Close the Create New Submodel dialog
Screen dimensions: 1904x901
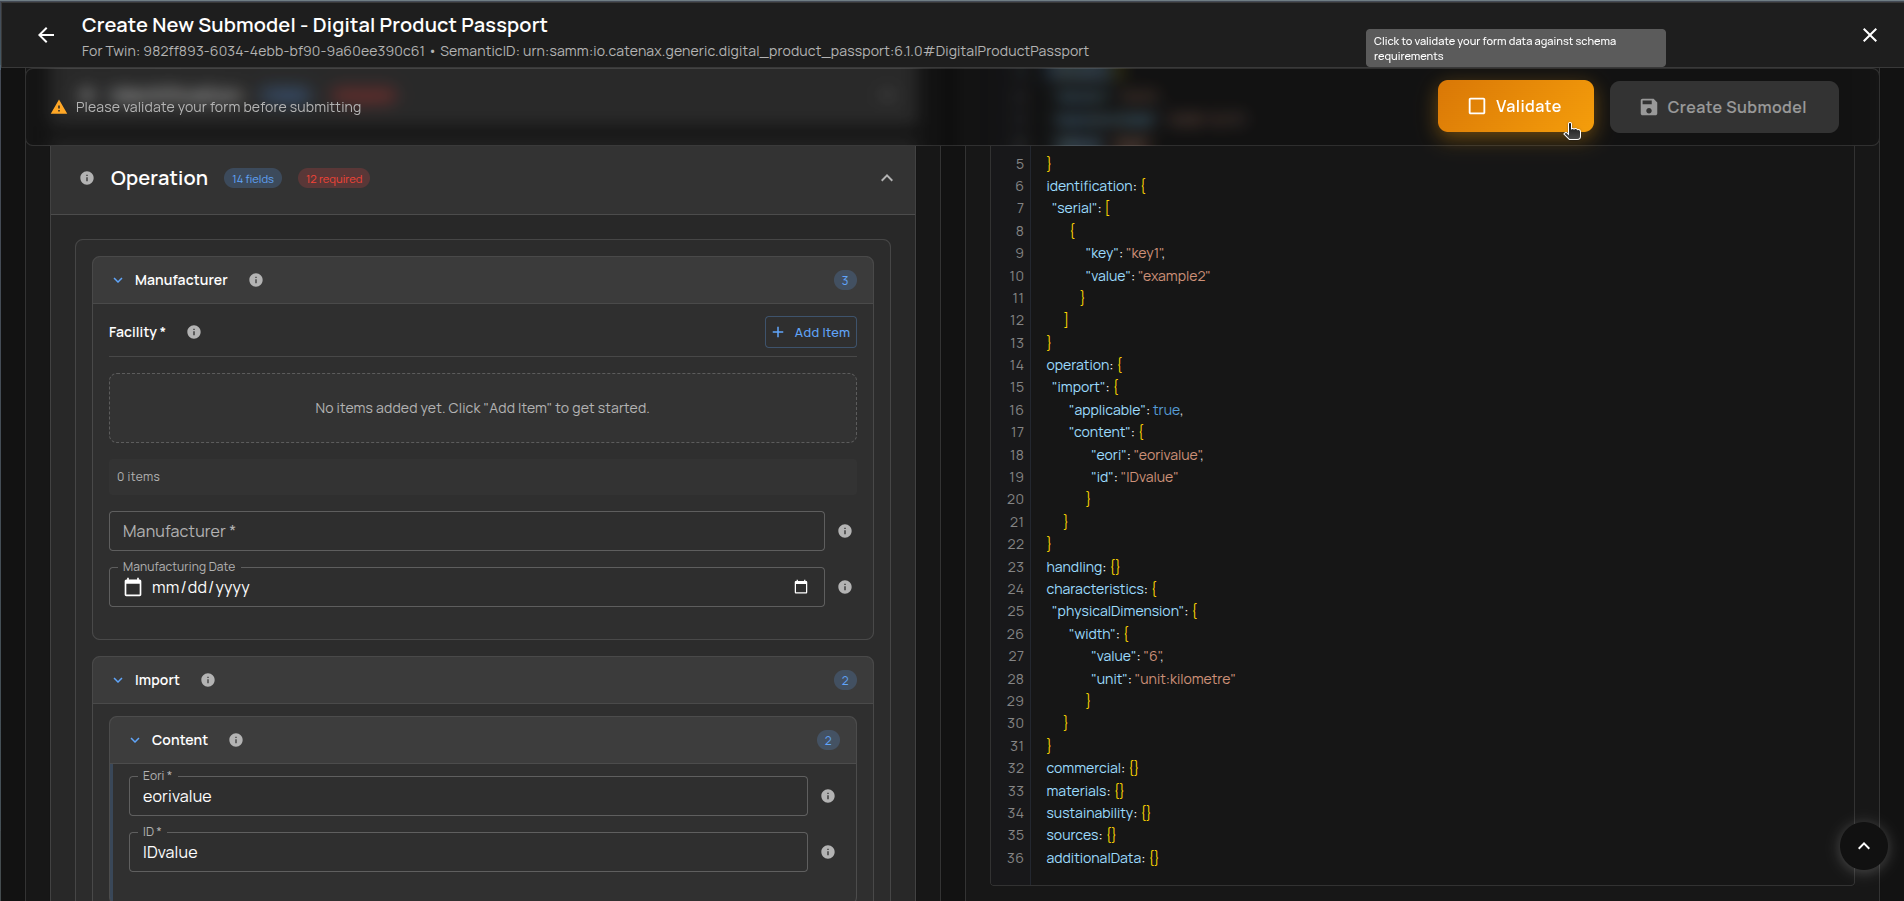click(1869, 34)
